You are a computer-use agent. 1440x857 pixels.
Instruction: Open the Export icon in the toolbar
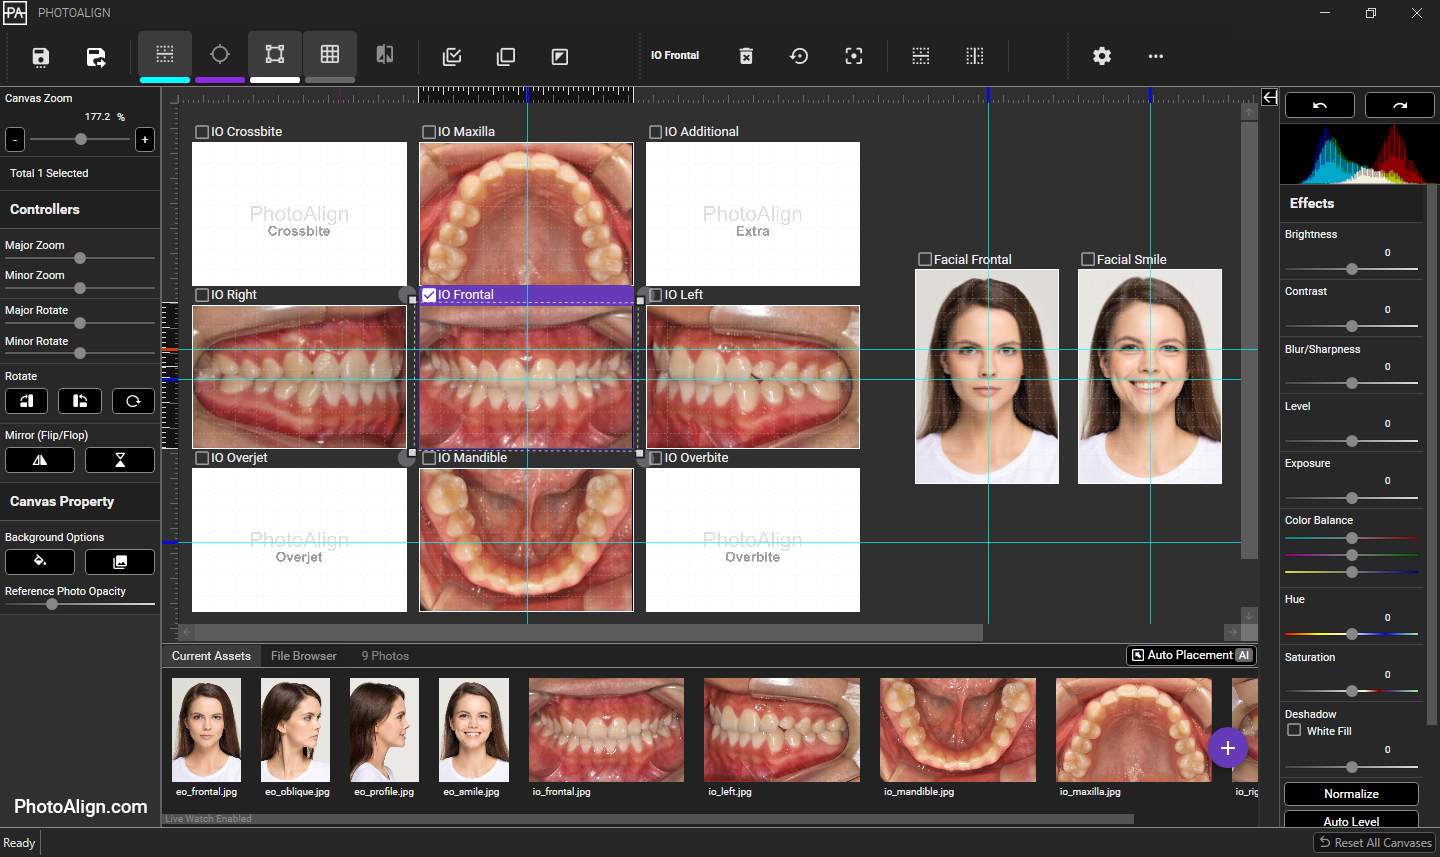pos(97,57)
